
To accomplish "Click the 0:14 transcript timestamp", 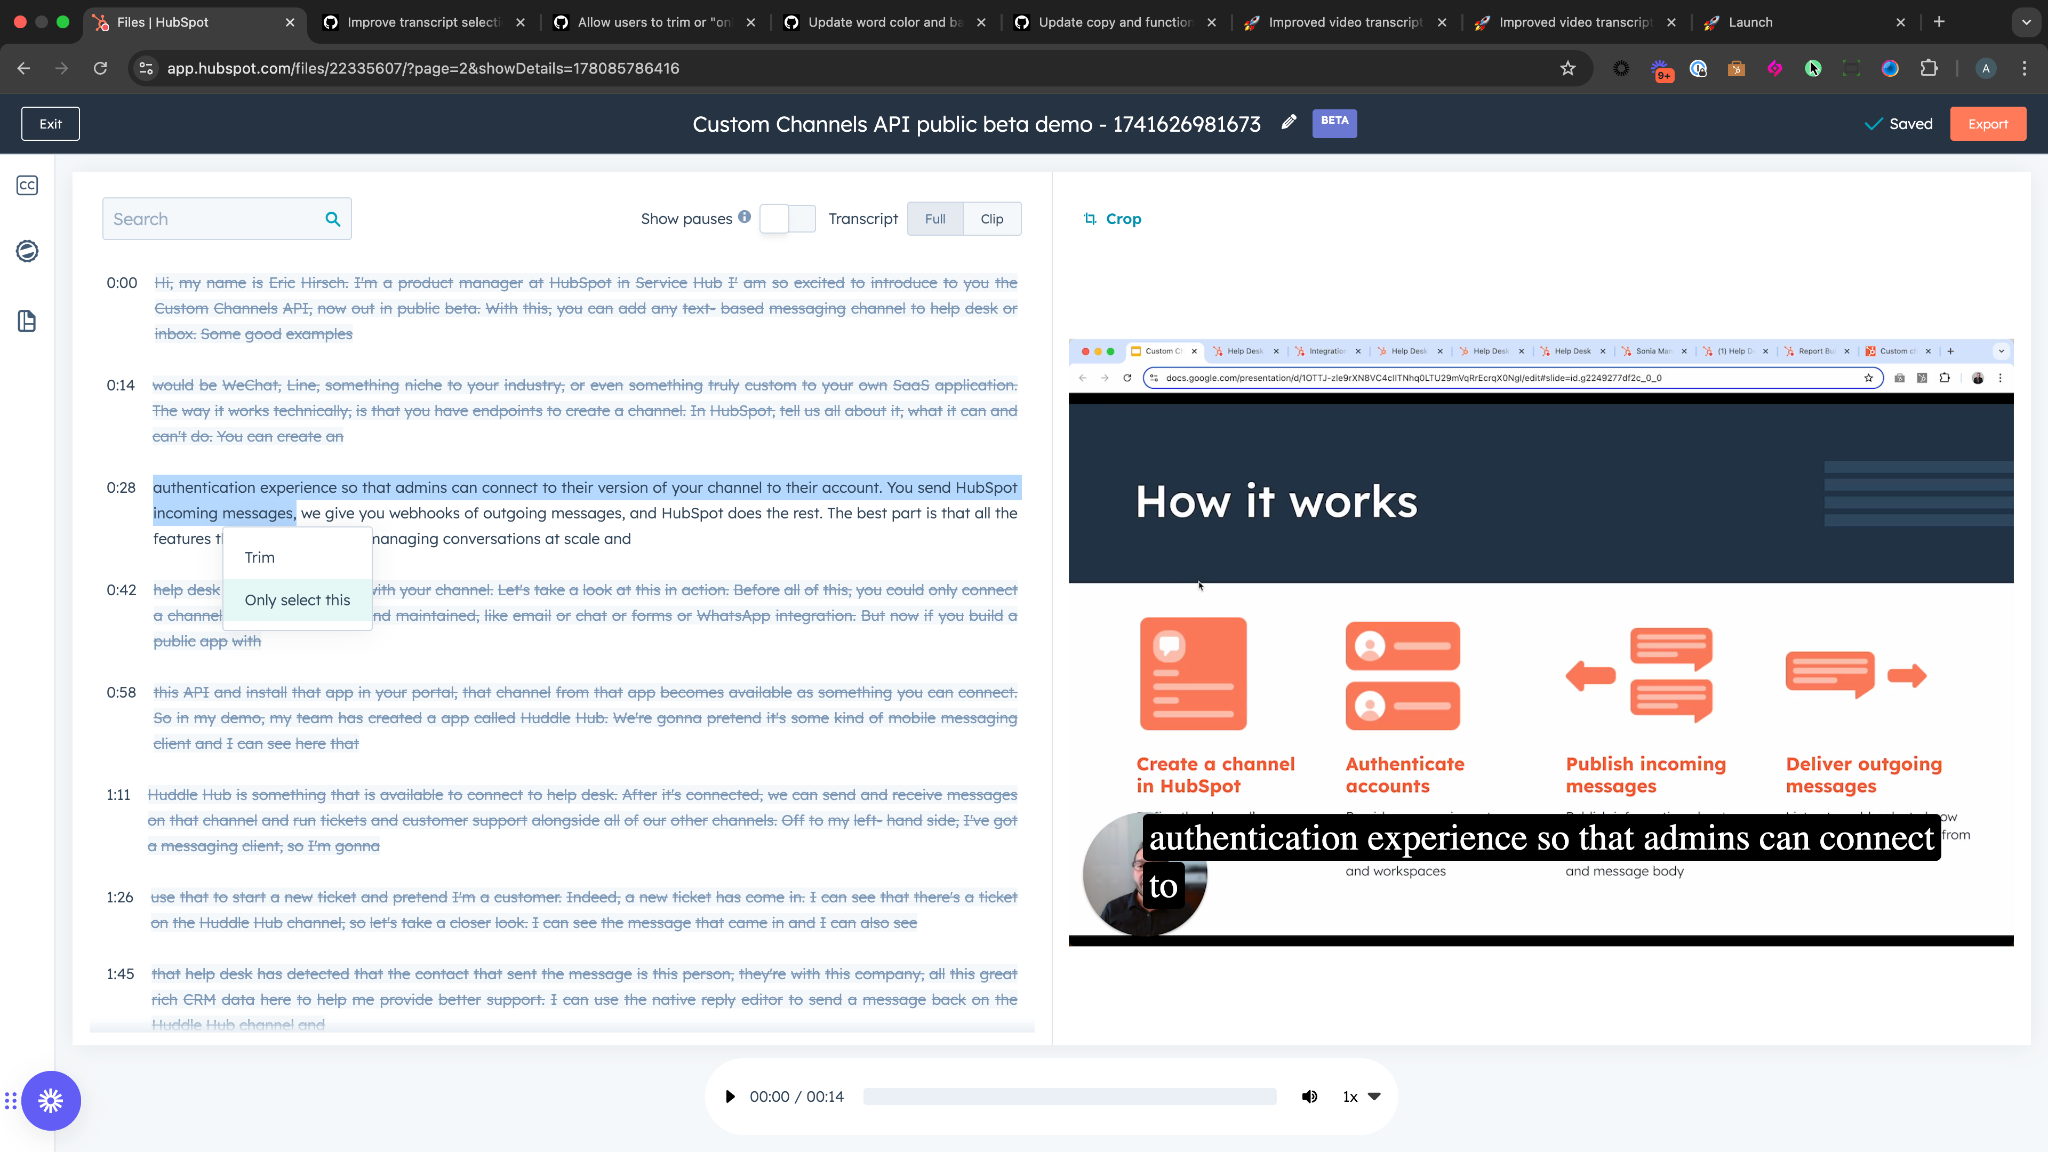I will click(121, 385).
